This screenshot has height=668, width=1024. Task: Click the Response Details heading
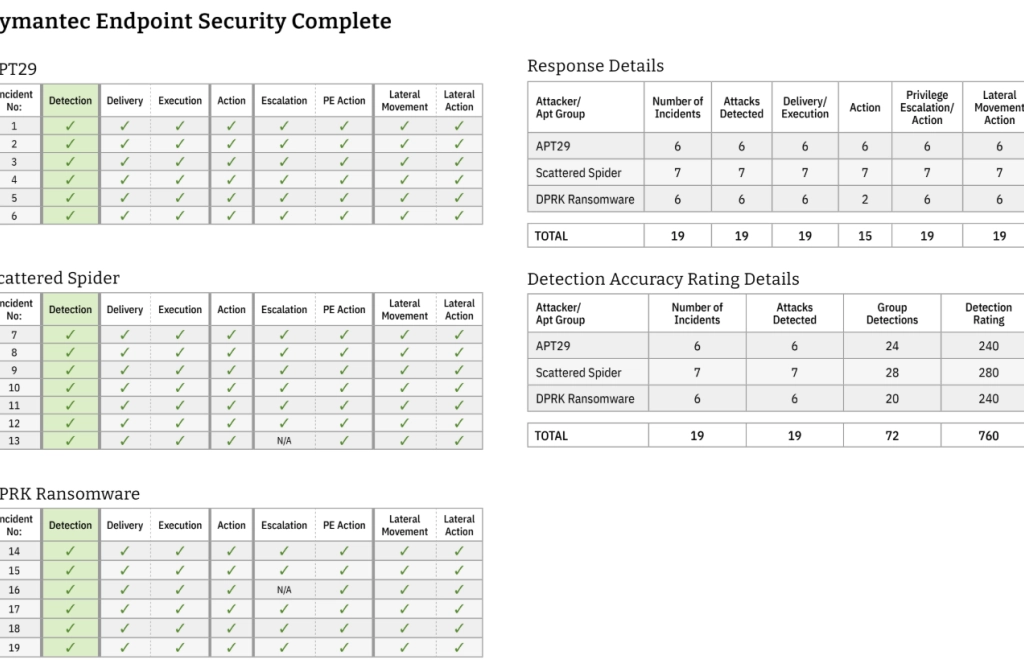coord(596,66)
